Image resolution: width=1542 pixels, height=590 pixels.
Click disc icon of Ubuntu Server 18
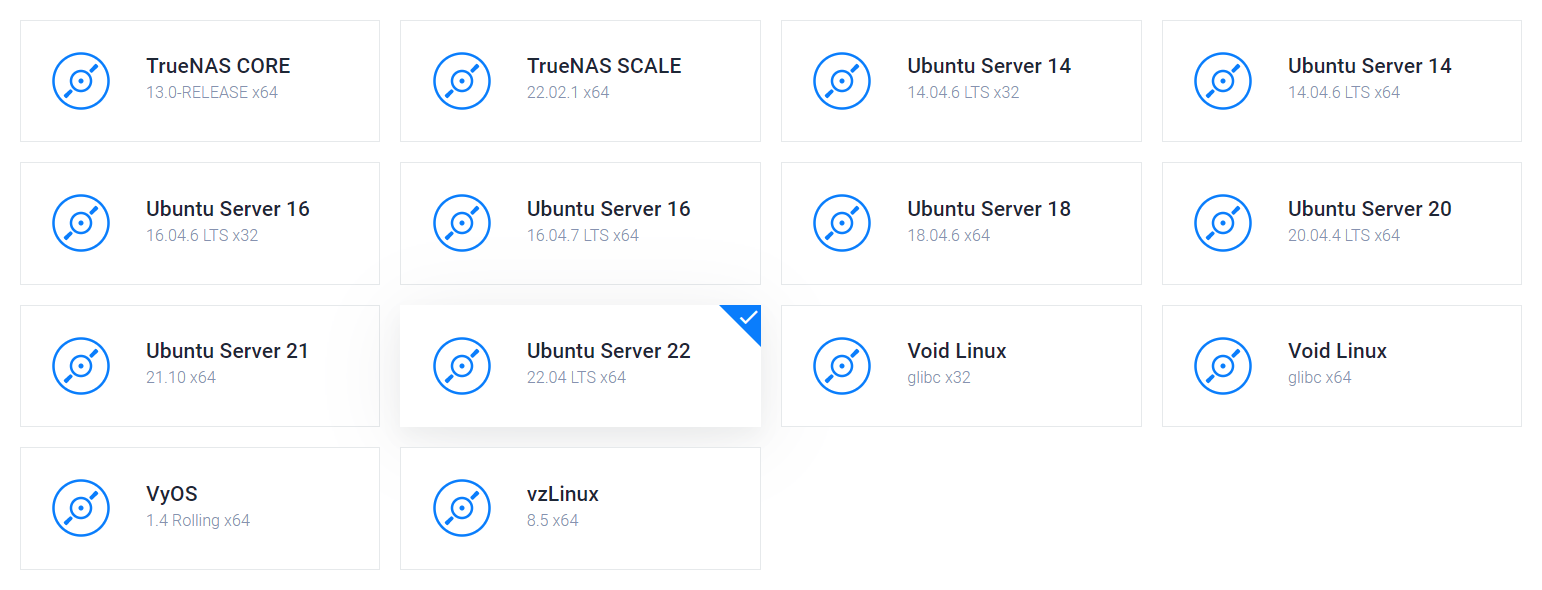pyautogui.click(x=842, y=223)
